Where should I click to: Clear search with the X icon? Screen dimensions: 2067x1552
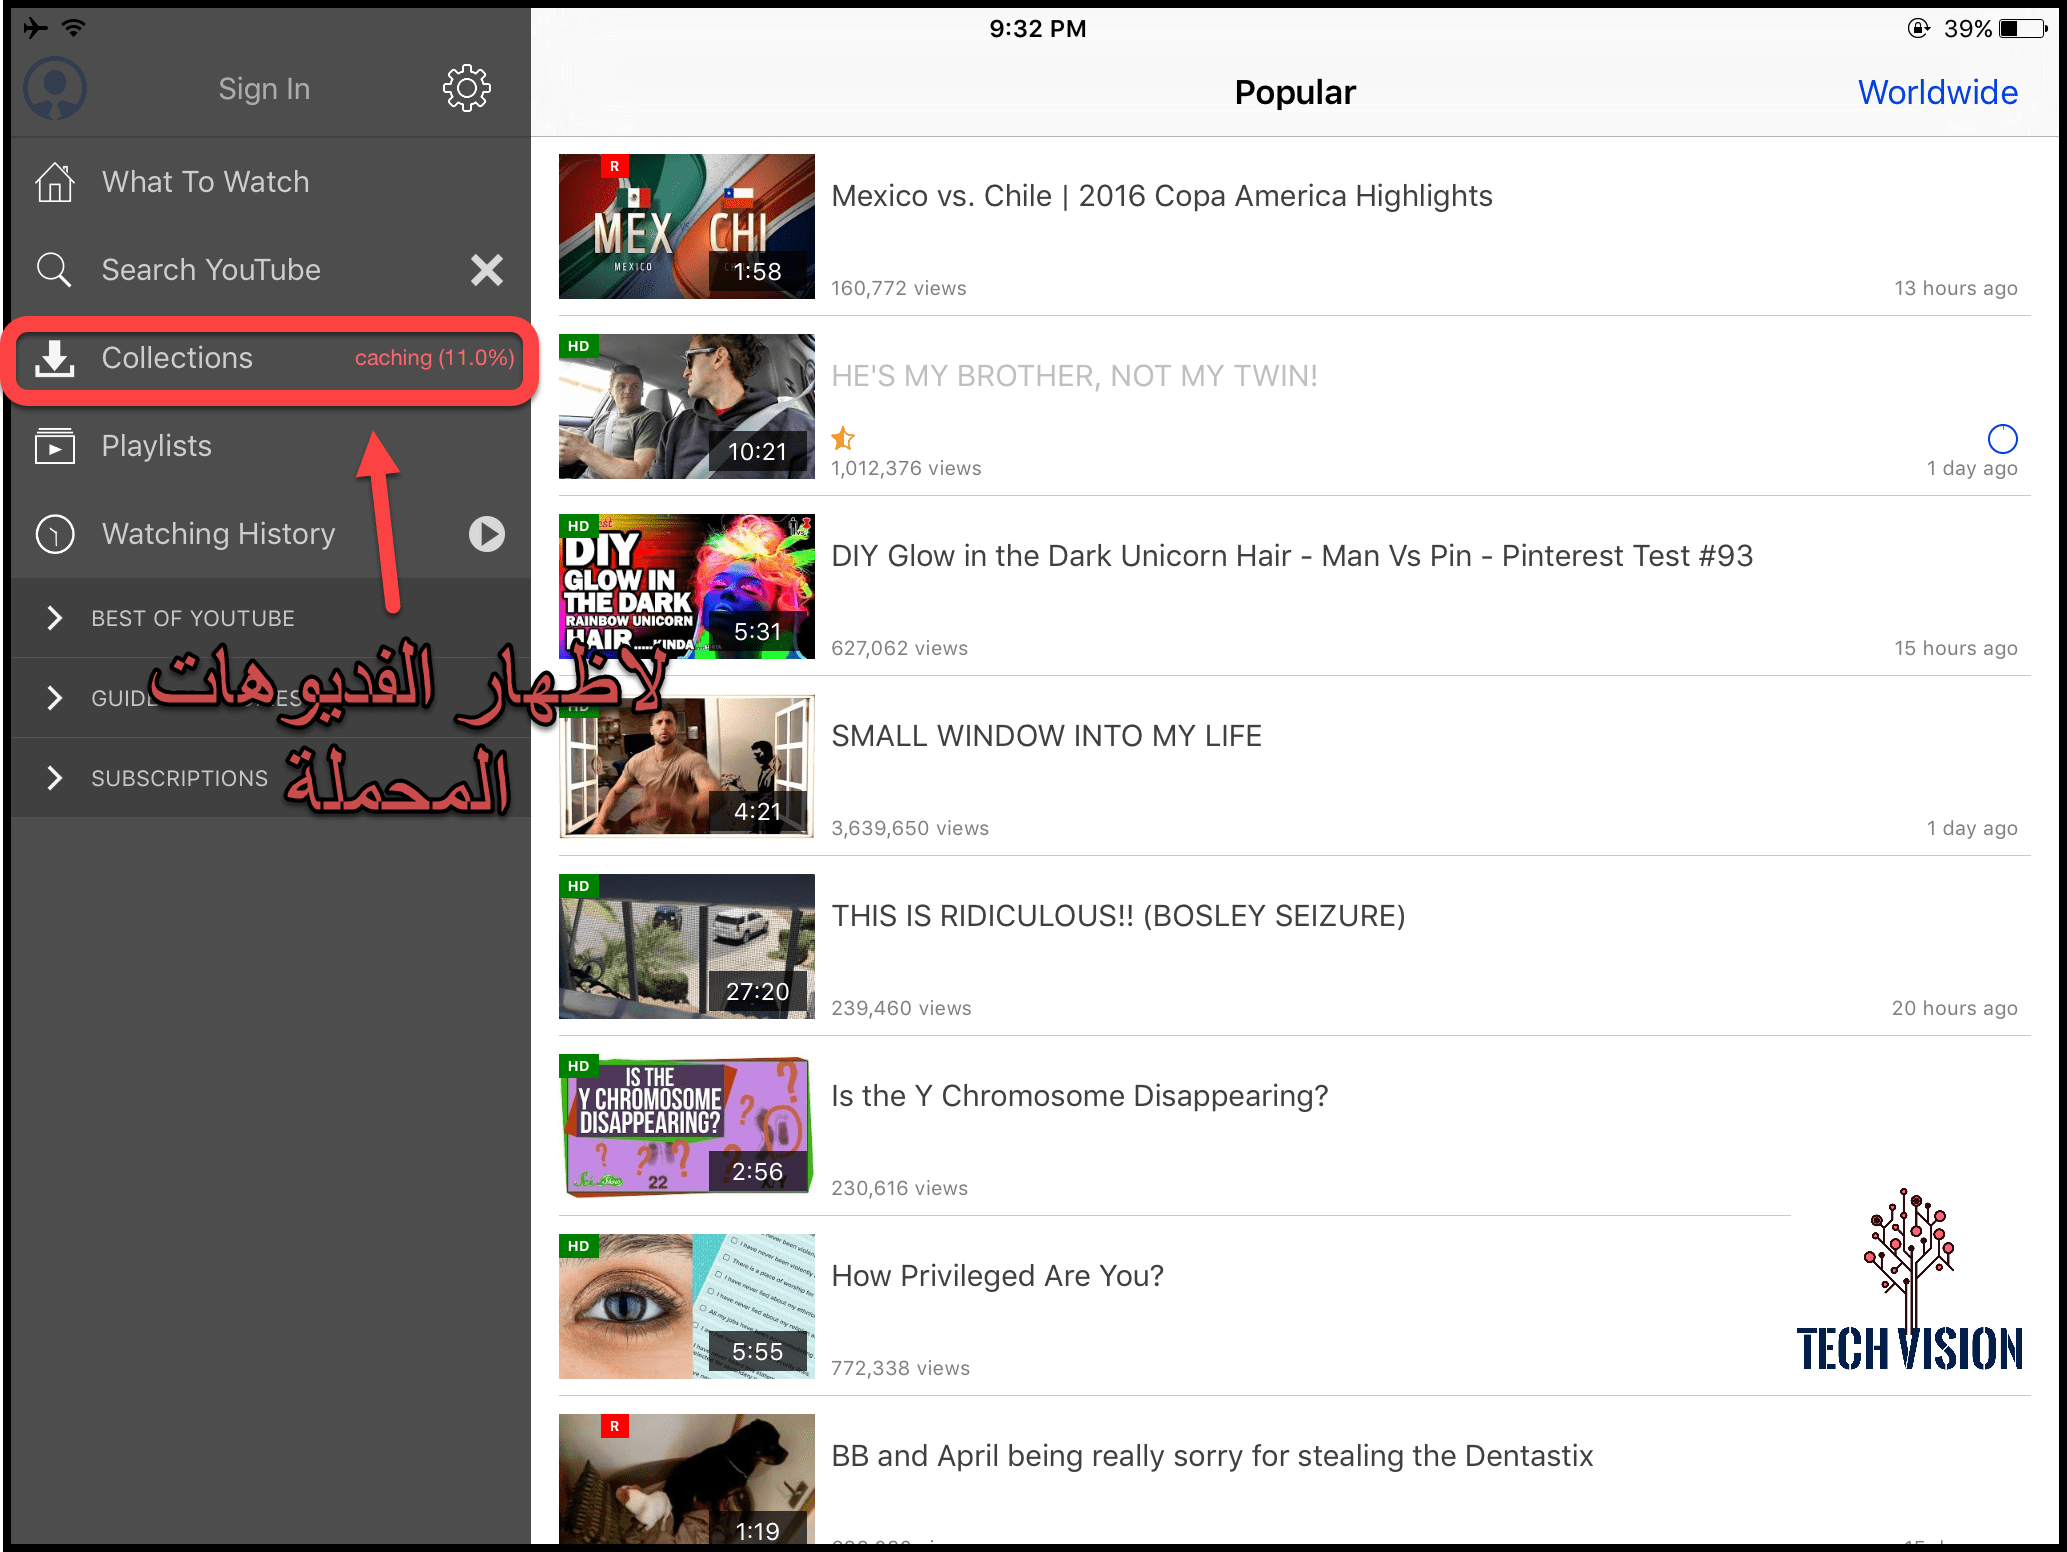coord(487,270)
